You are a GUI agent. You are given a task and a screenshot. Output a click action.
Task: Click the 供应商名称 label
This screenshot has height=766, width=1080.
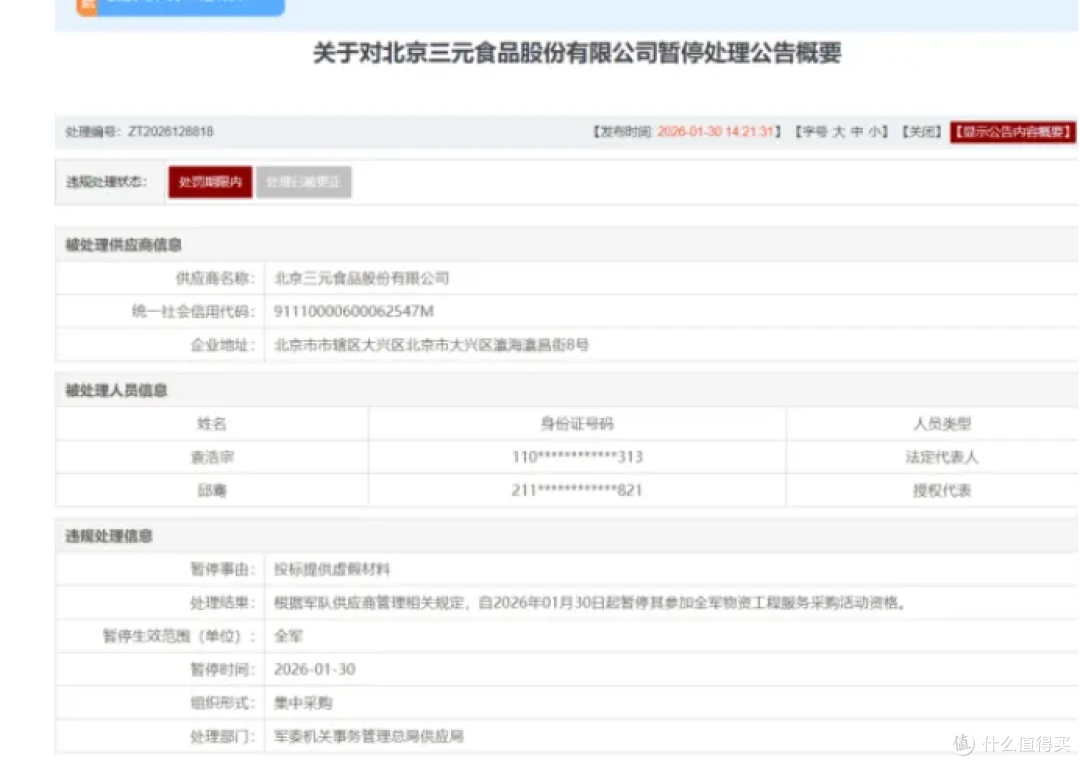pos(215,278)
